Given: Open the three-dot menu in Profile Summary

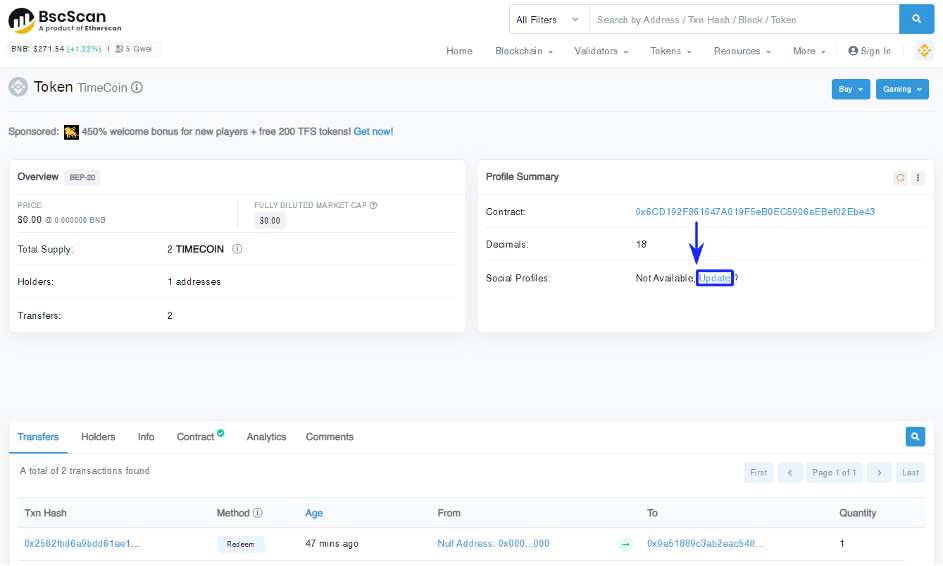Looking at the screenshot, I should tap(918, 177).
